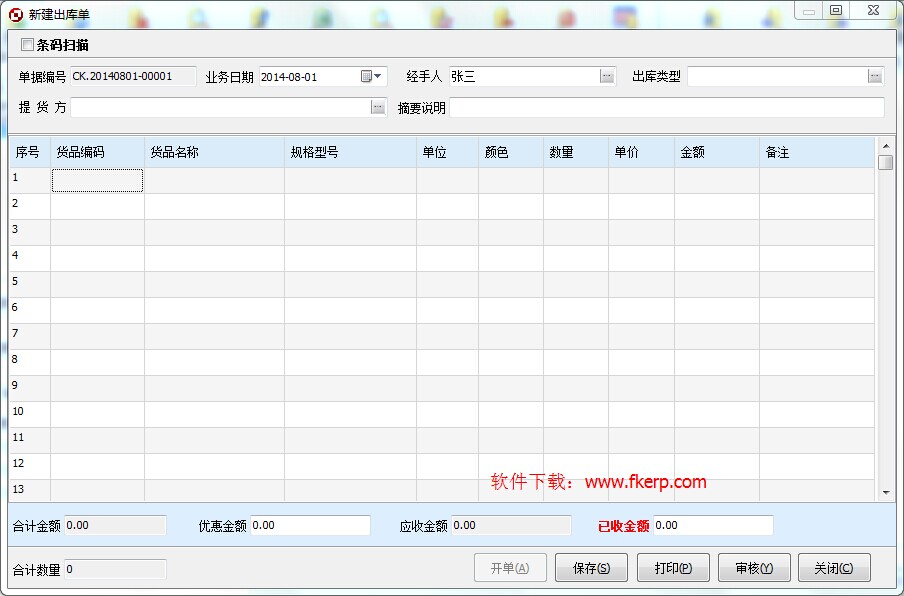Click into the 摘要说明 text field
904x596 pixels.
click(x=666, y=107)
